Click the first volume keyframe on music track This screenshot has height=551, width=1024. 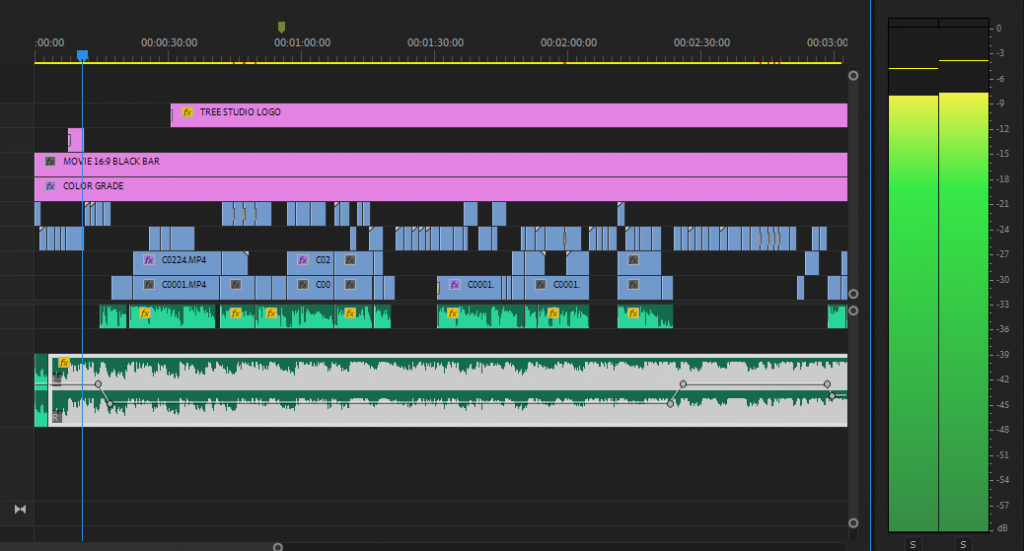[x=98, y=384]
